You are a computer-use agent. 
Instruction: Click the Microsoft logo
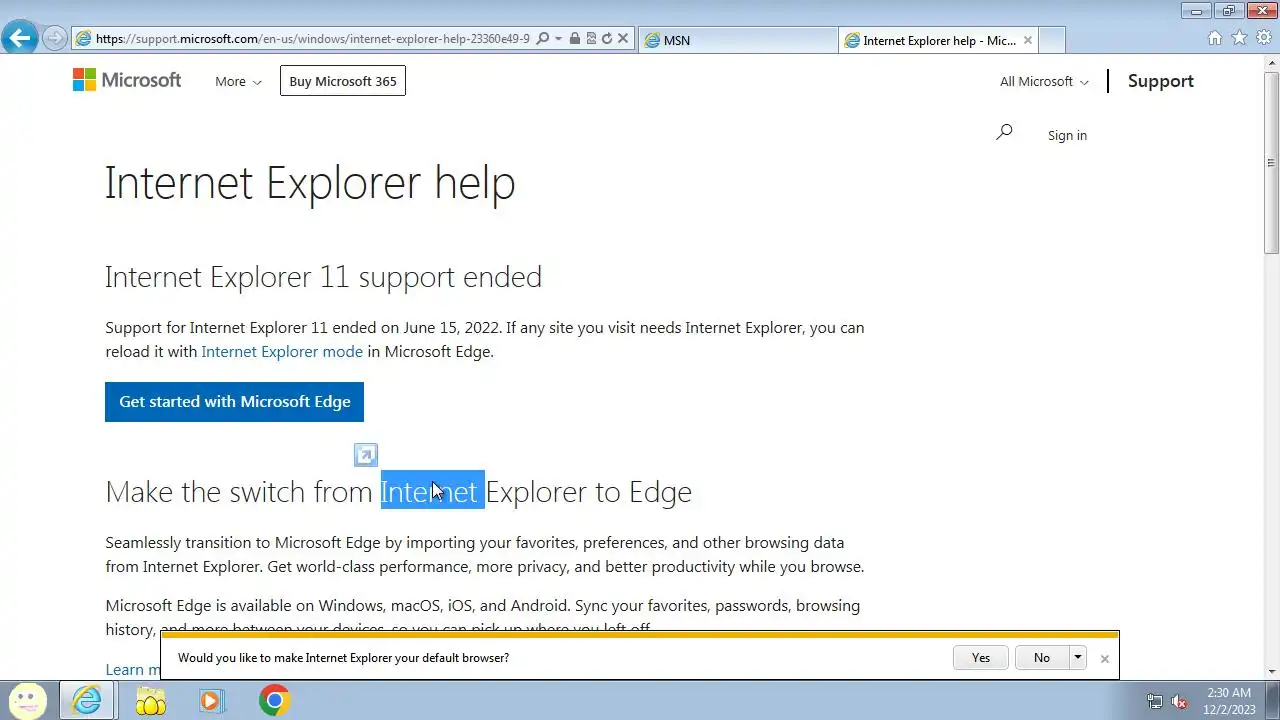point(127,80)
